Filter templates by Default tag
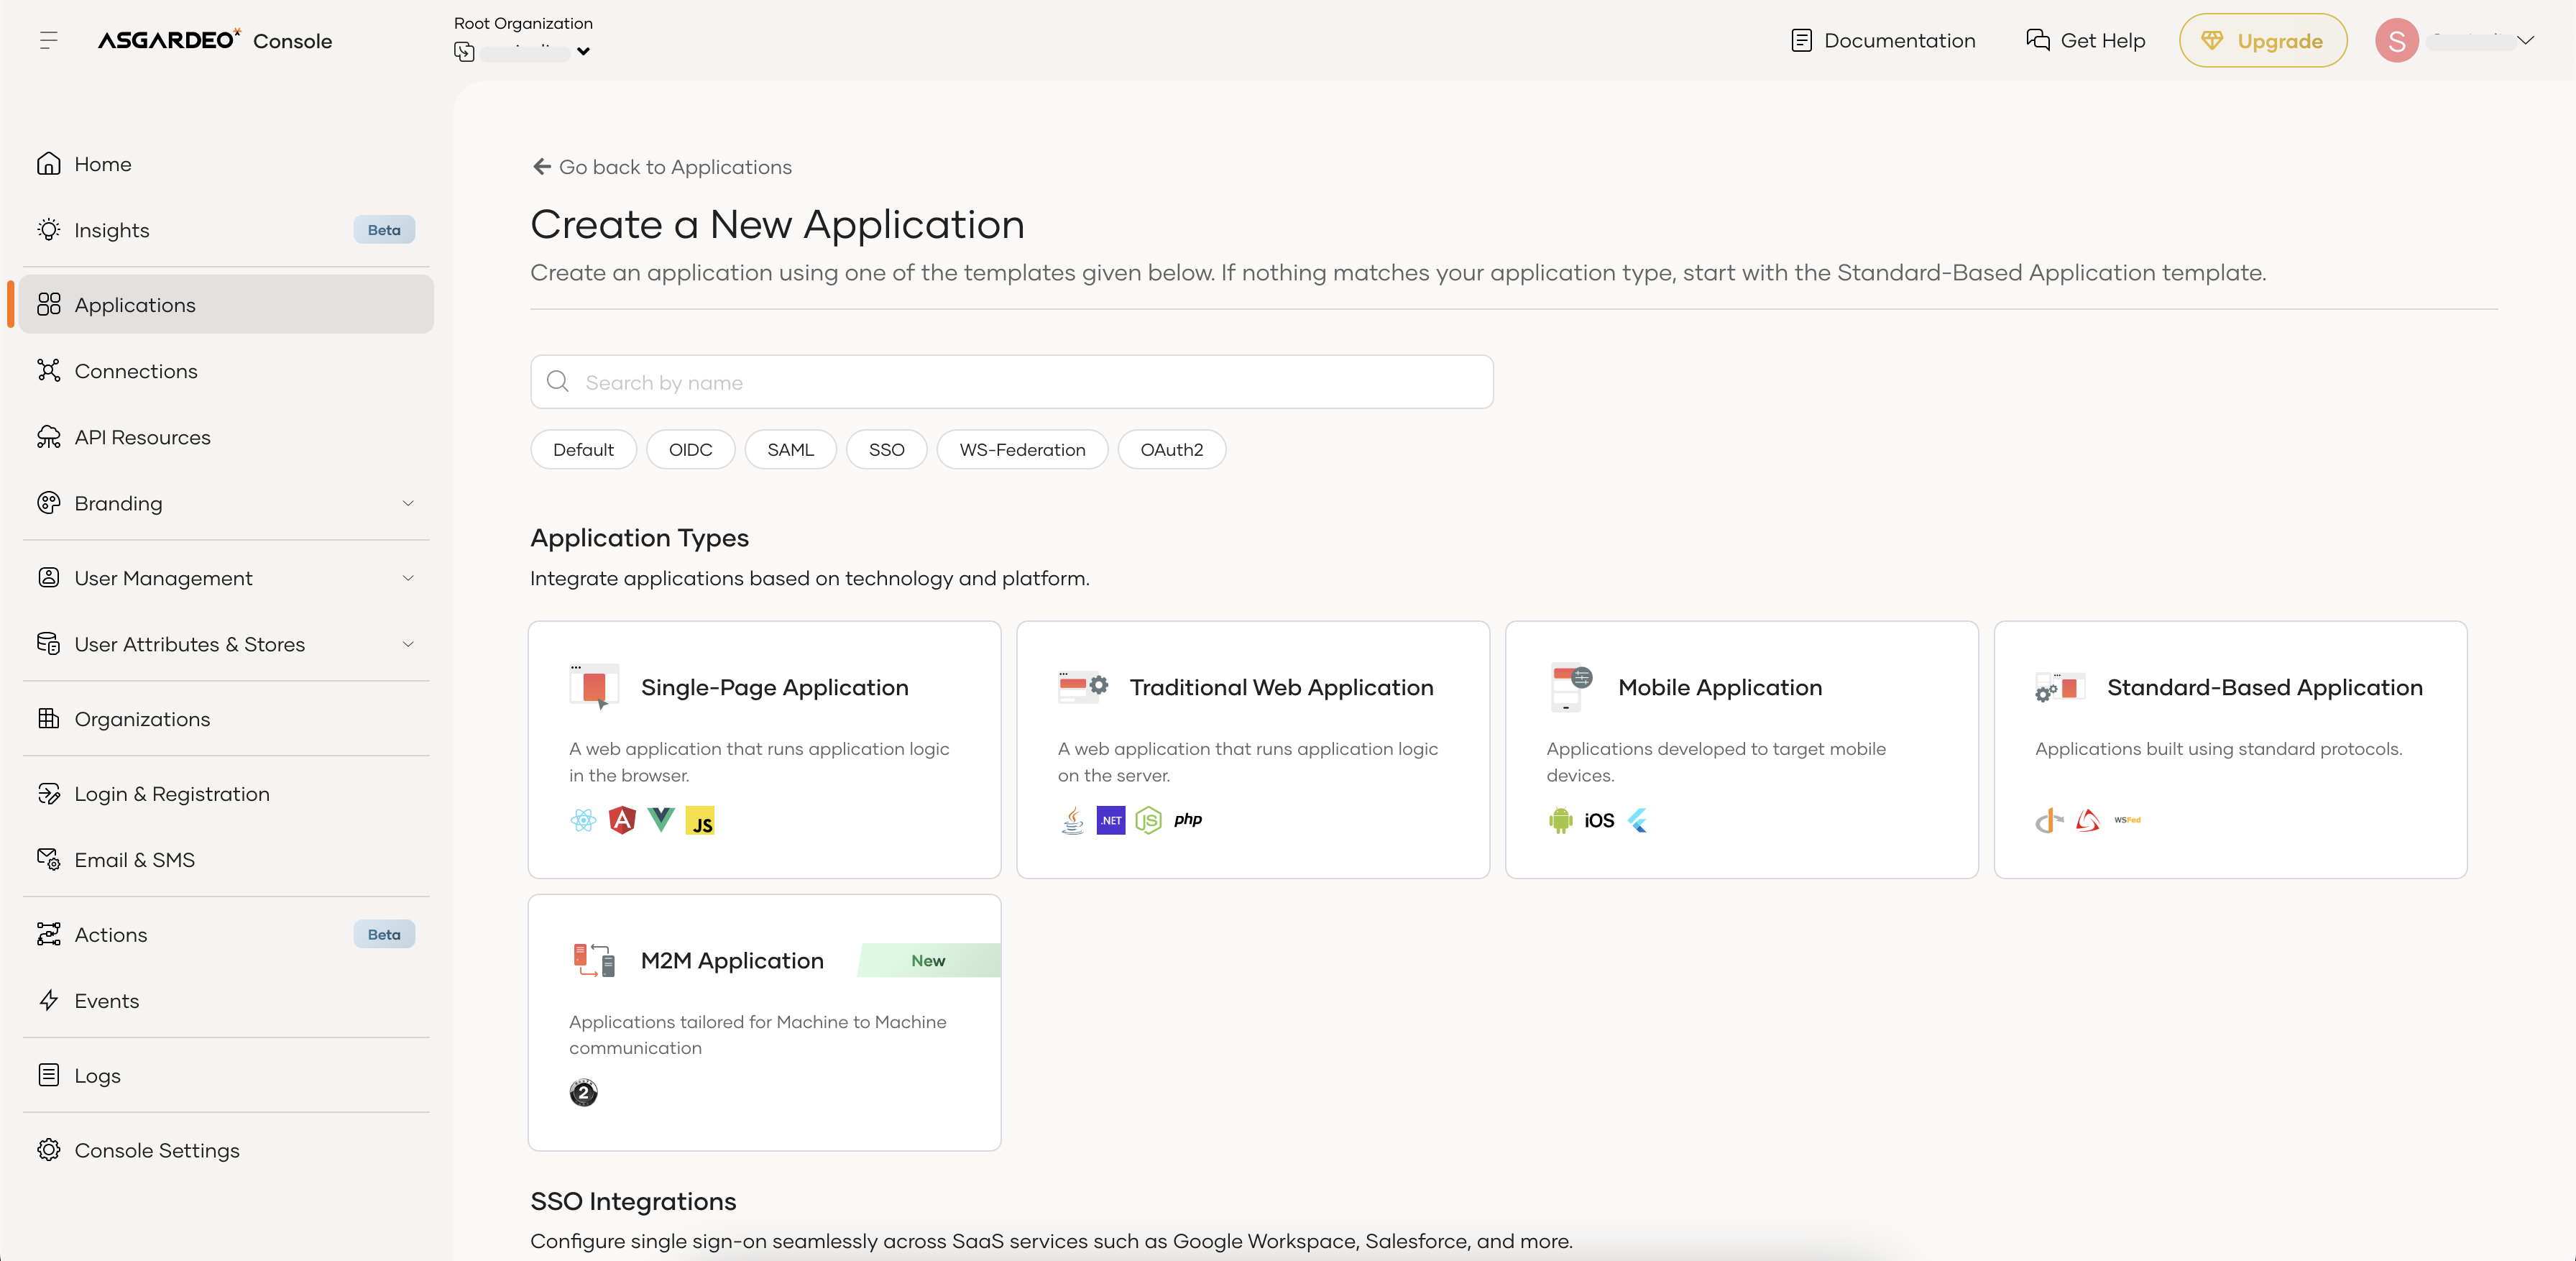Image resolution: width=2576 pixels, height=1261 pixels. point(583,450)
